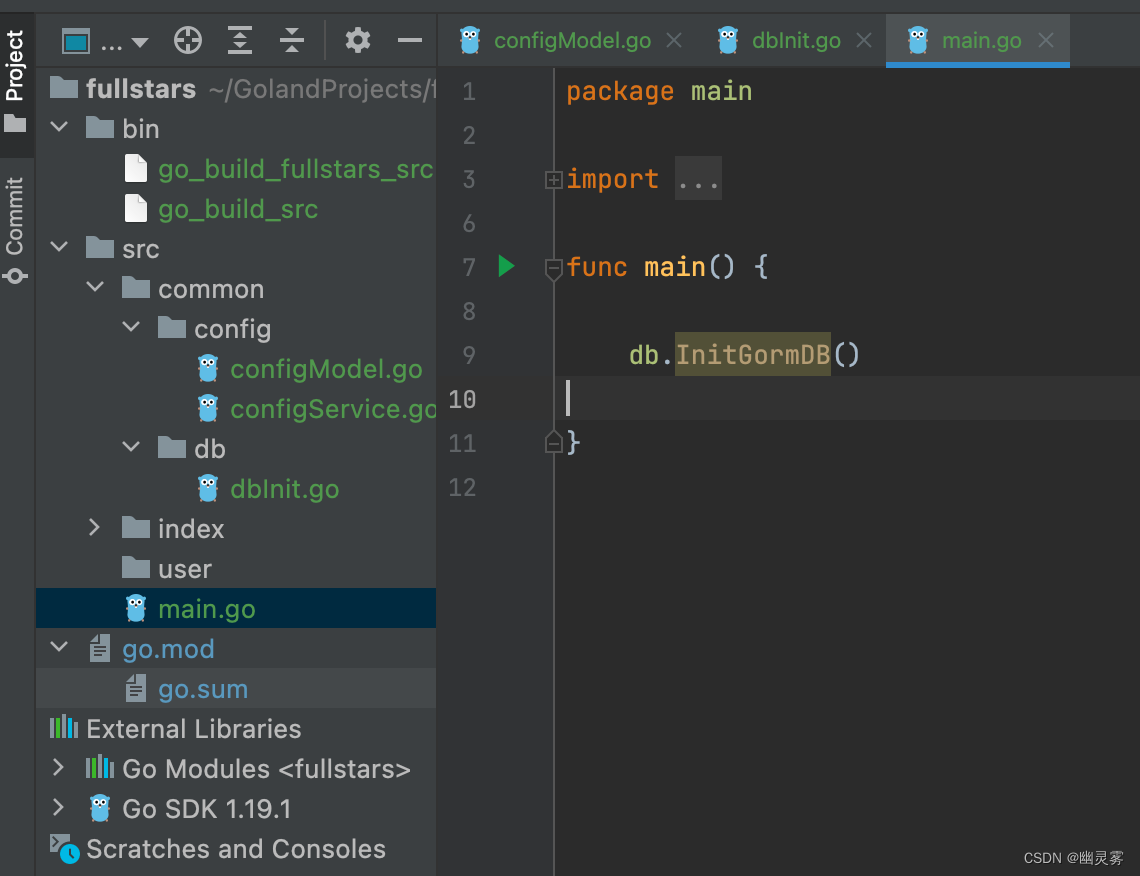Collapse the go.mod node
The width and height of the screenshot is (1140, 876).
coord(60,648)
